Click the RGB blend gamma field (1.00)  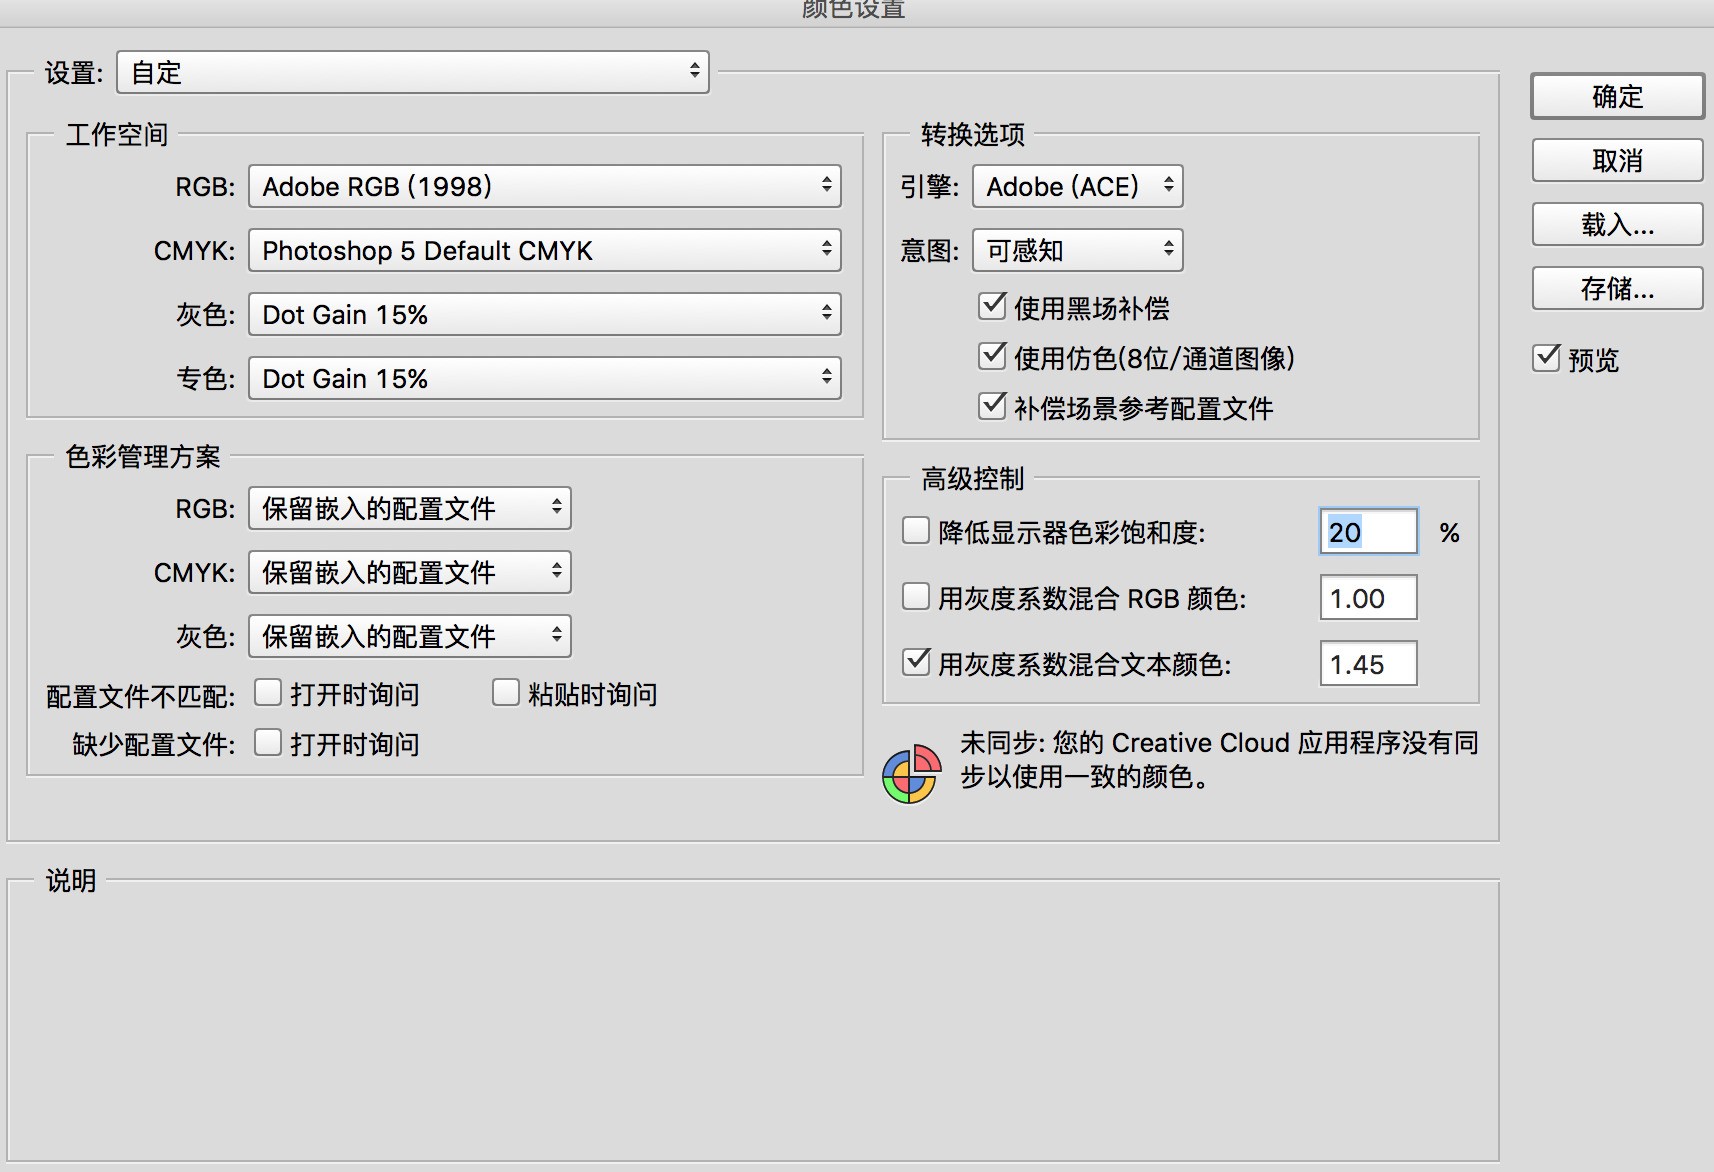(1369, 598)
